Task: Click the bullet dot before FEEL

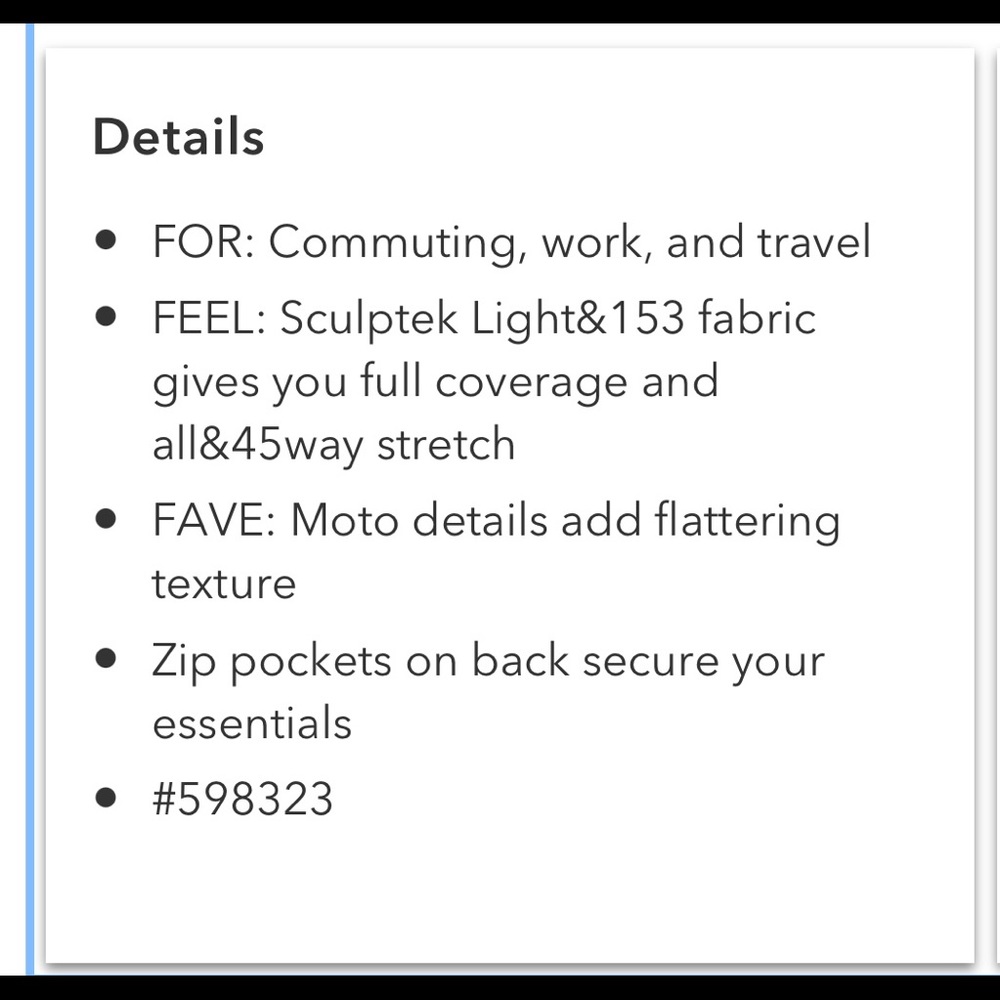Action: tap(106, 318)
